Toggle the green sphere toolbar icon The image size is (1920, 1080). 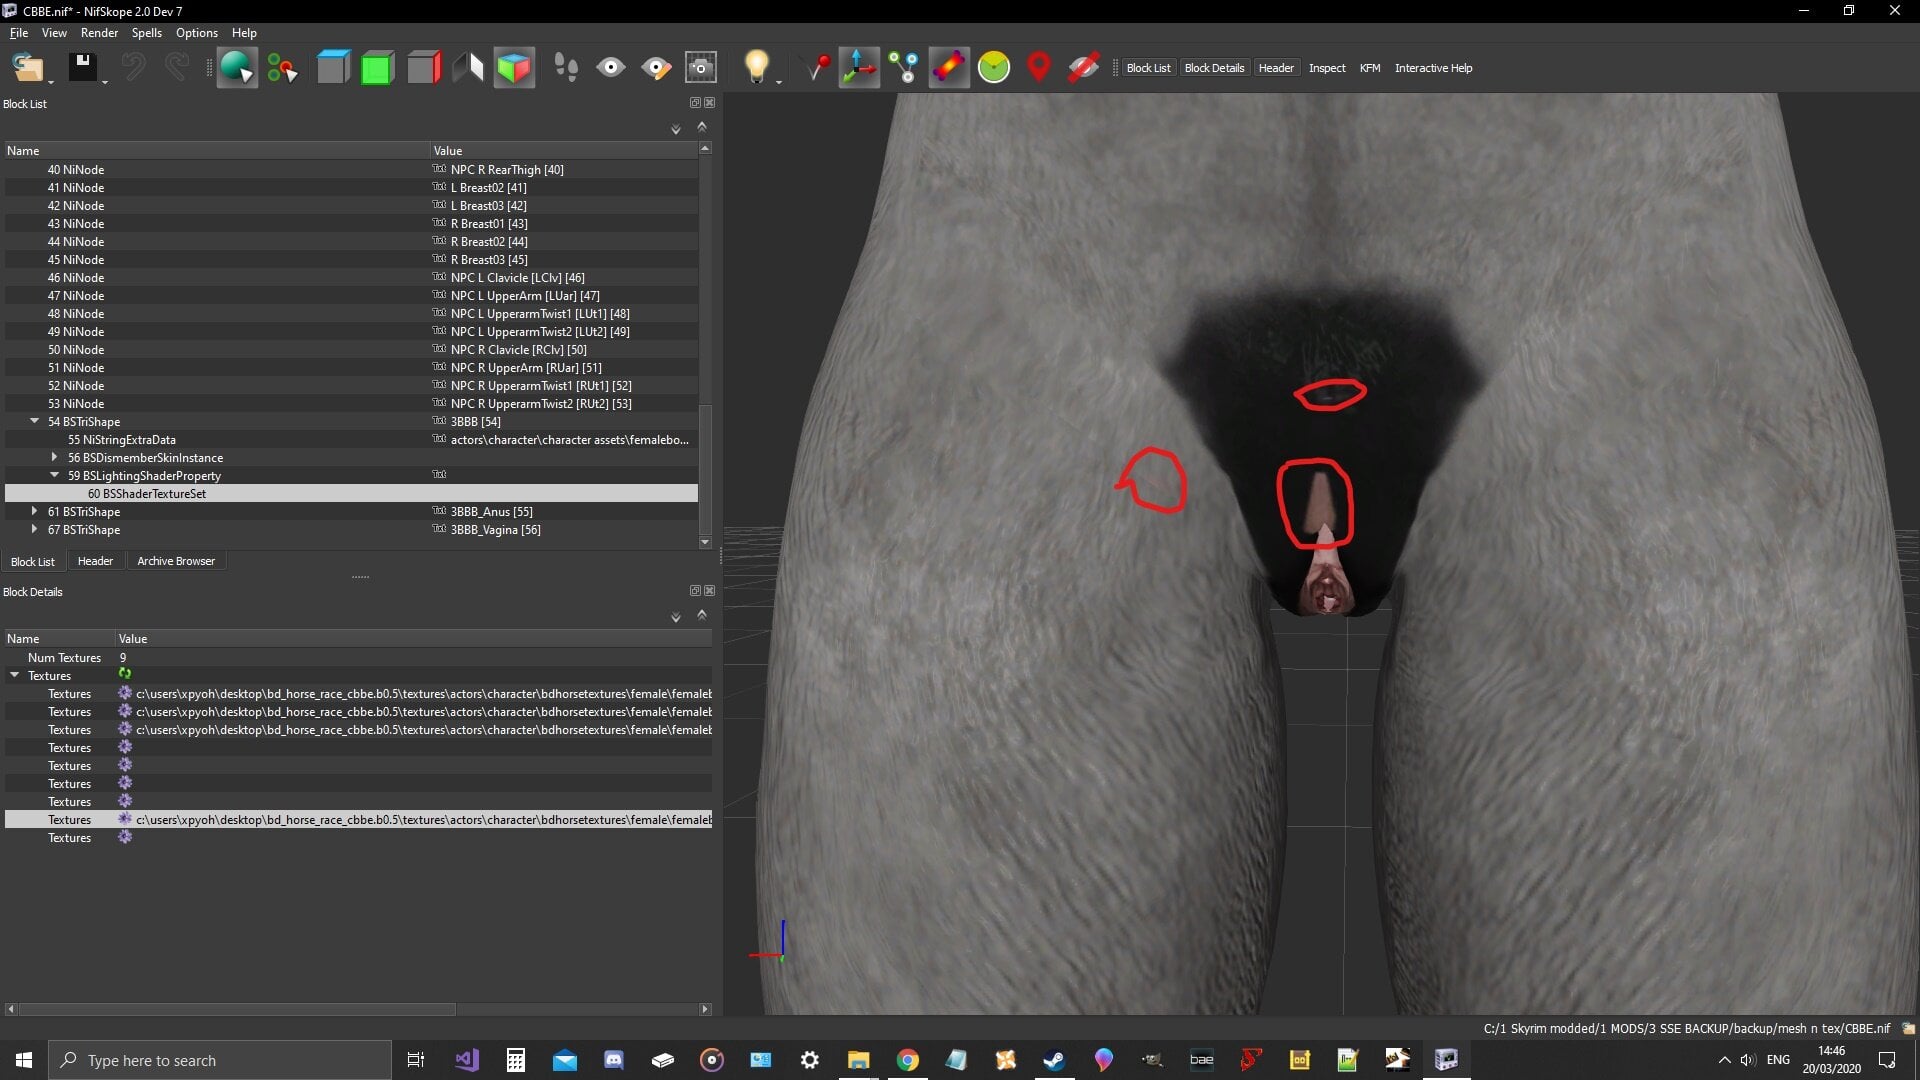(x=994, y=68)
